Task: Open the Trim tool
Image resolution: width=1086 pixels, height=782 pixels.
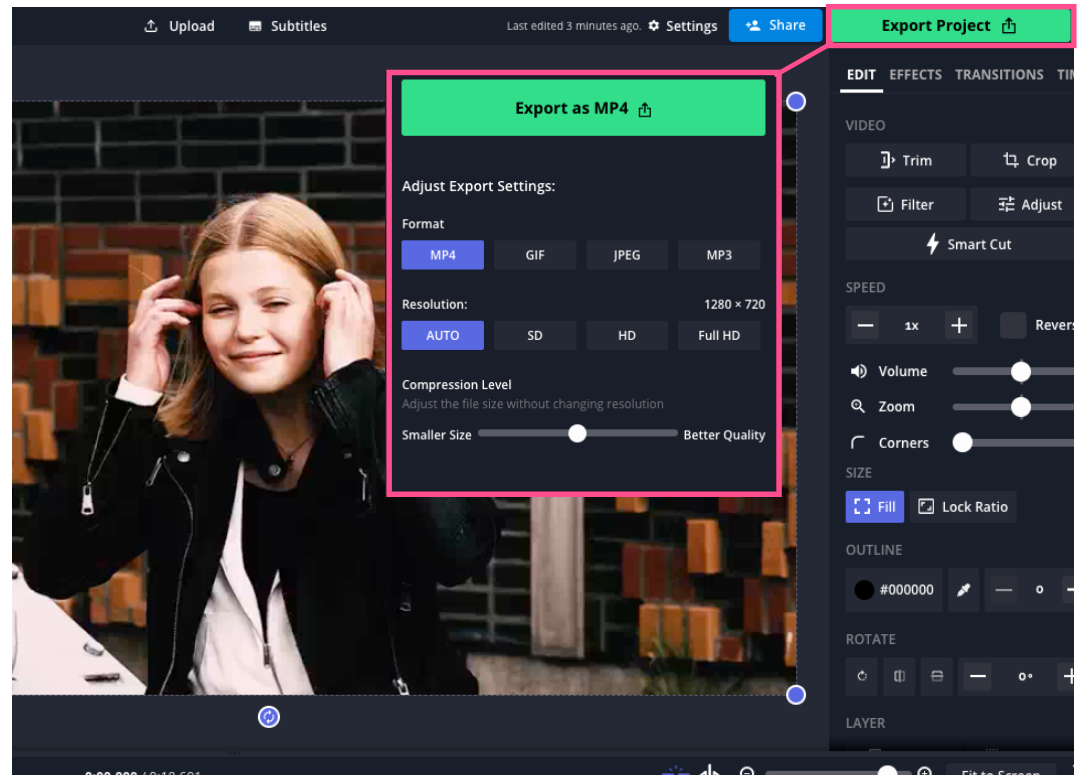Action: pos(905,160)
